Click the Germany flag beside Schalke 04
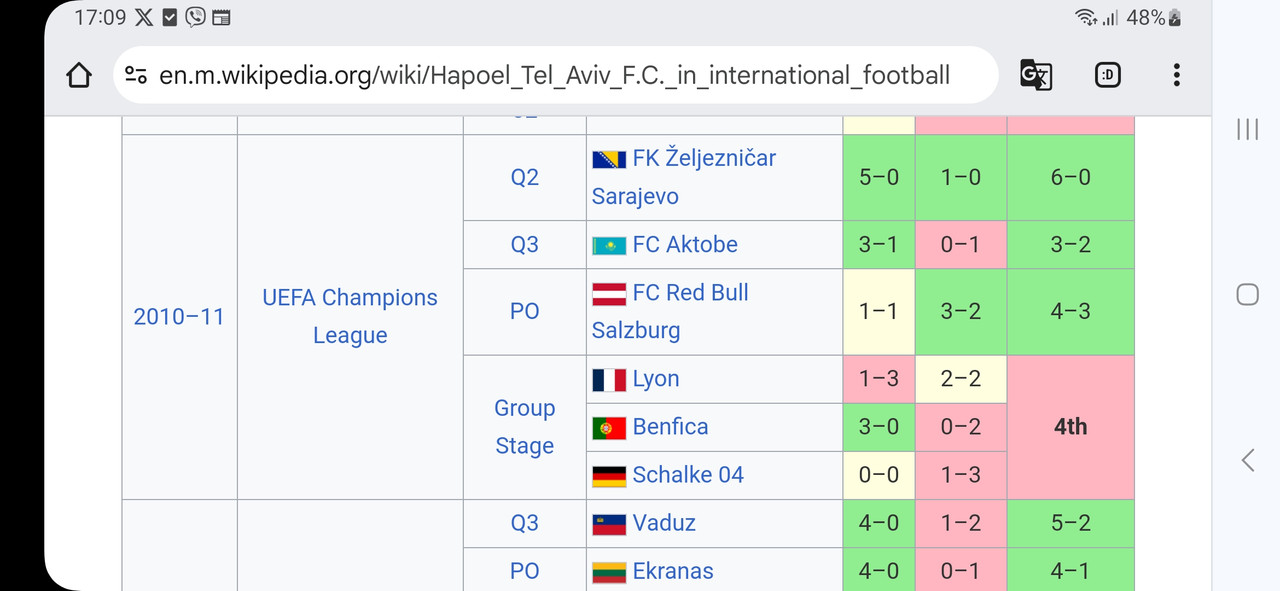The width and height of the screenshot is (1280, 591). click(609, 476)
